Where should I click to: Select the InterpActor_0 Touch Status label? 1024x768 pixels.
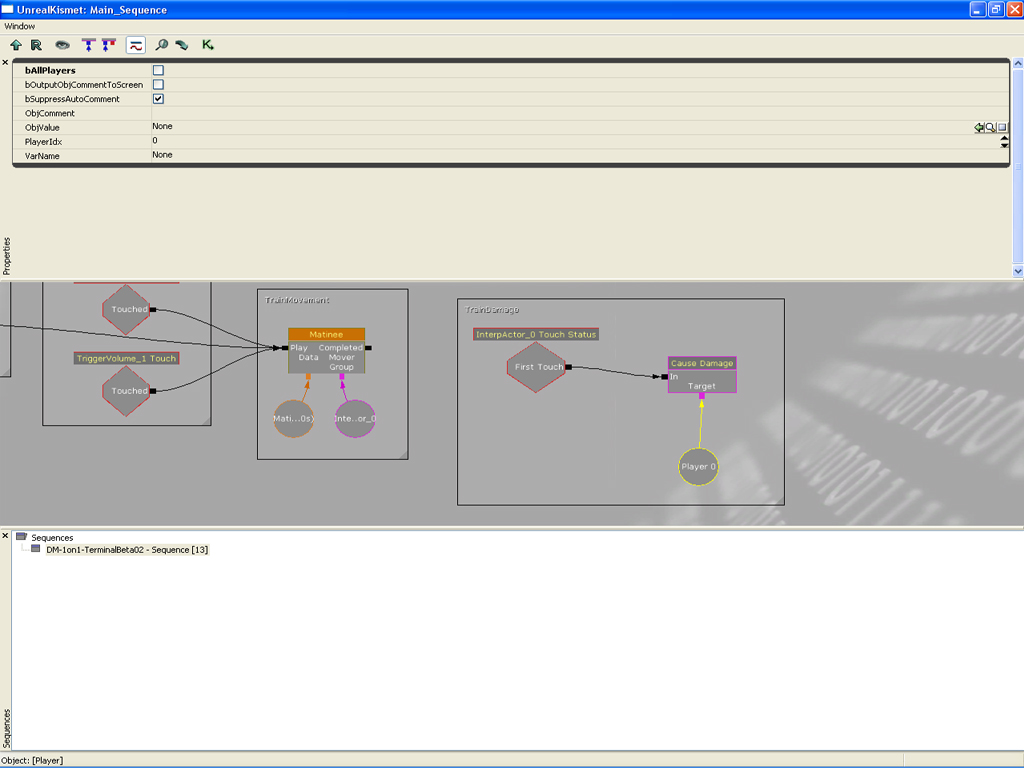pos(536,334)
